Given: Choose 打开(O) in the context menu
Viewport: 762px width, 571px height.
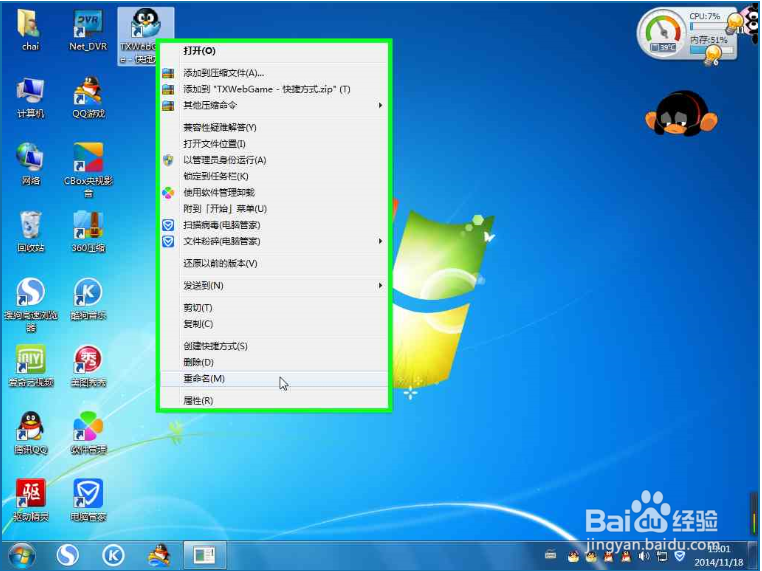Looking at the screenshot, I should [x=274, y=51].
